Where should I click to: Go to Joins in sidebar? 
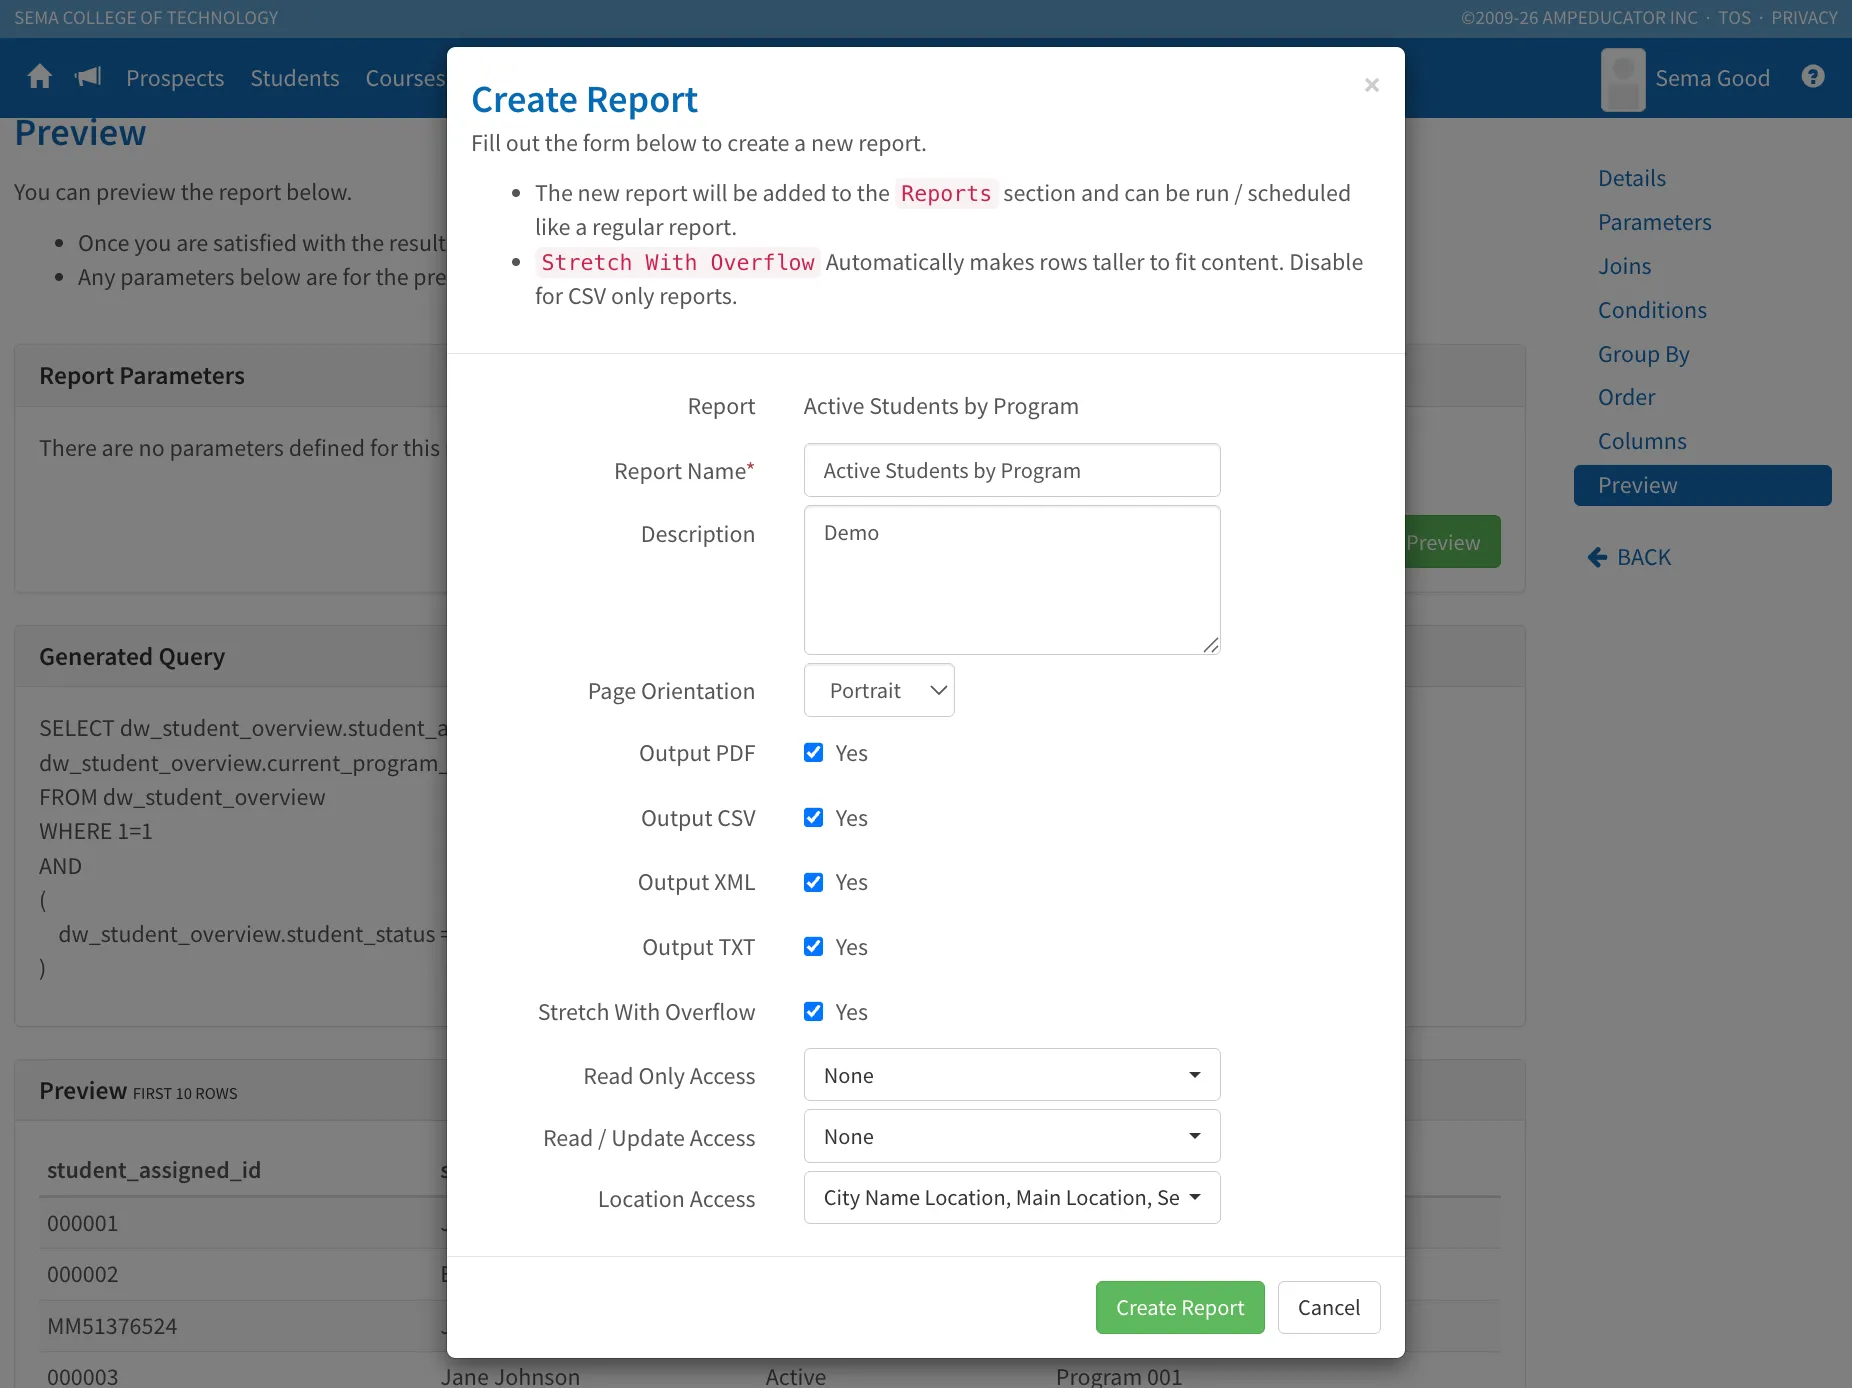point(1624,266)
